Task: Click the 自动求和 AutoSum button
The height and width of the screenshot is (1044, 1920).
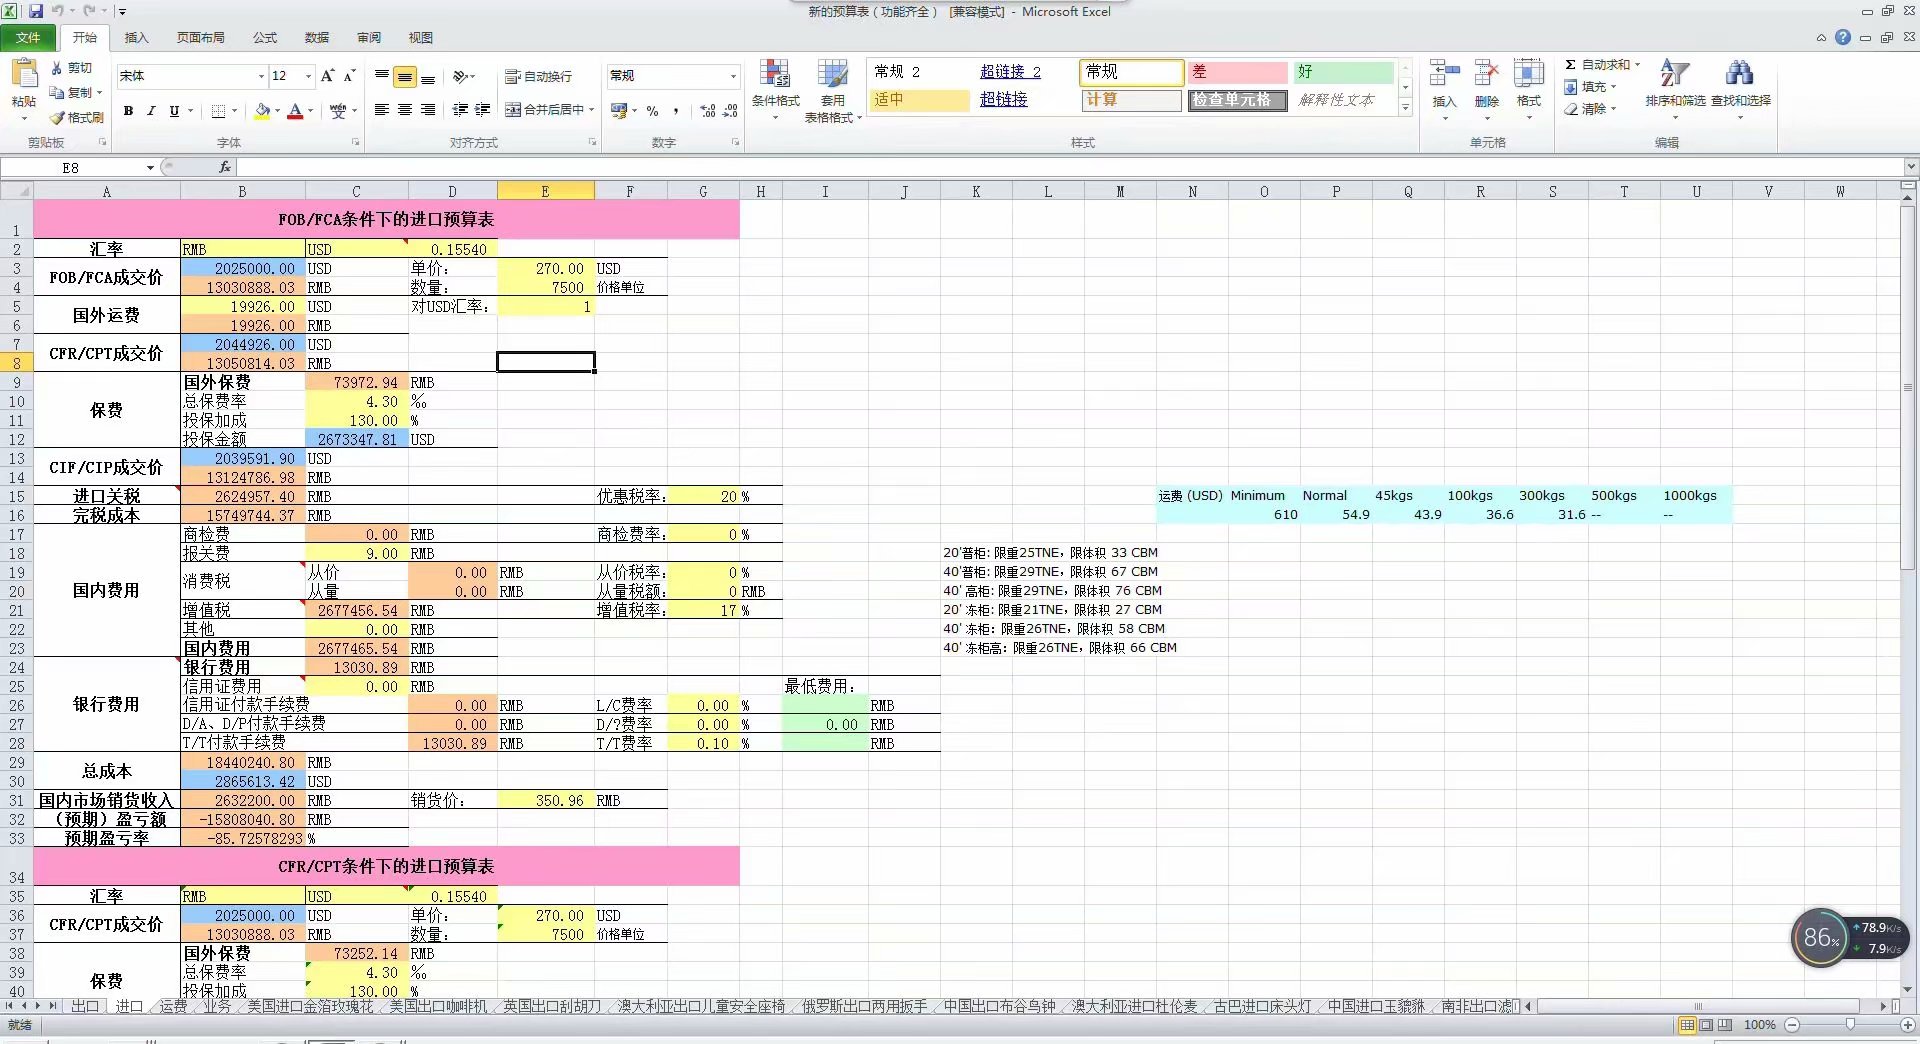Action: click(x=1602, y=64)
